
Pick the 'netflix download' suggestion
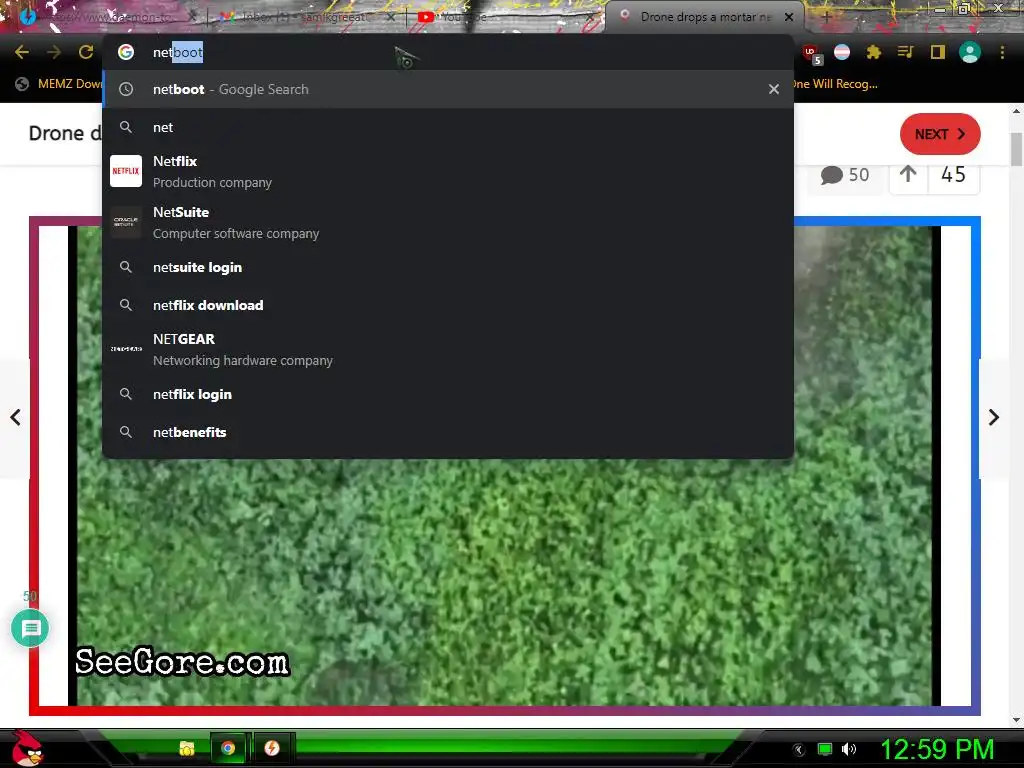[448, 305]
